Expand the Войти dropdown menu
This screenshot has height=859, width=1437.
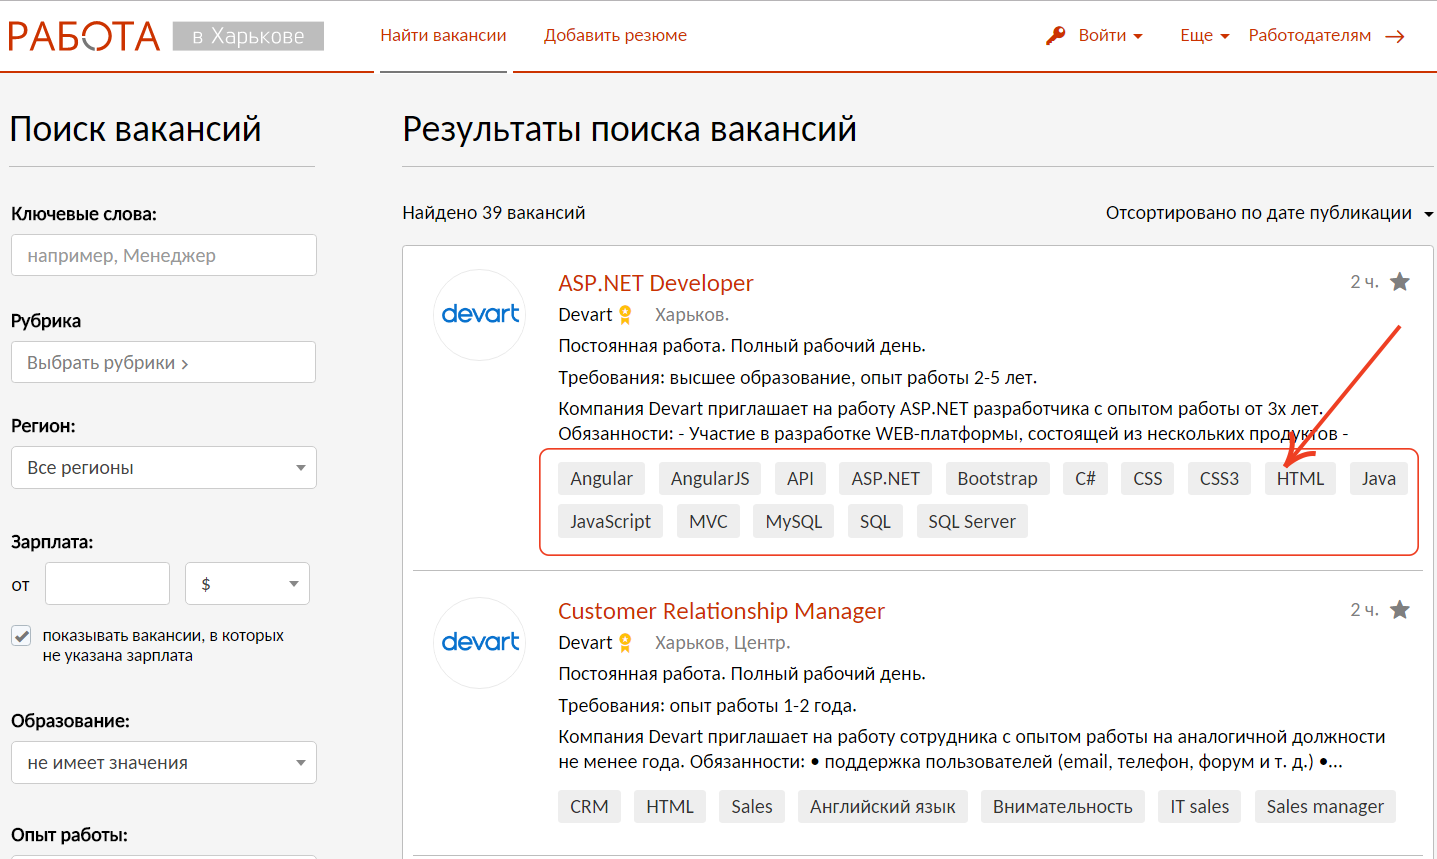coord(1110,35)
